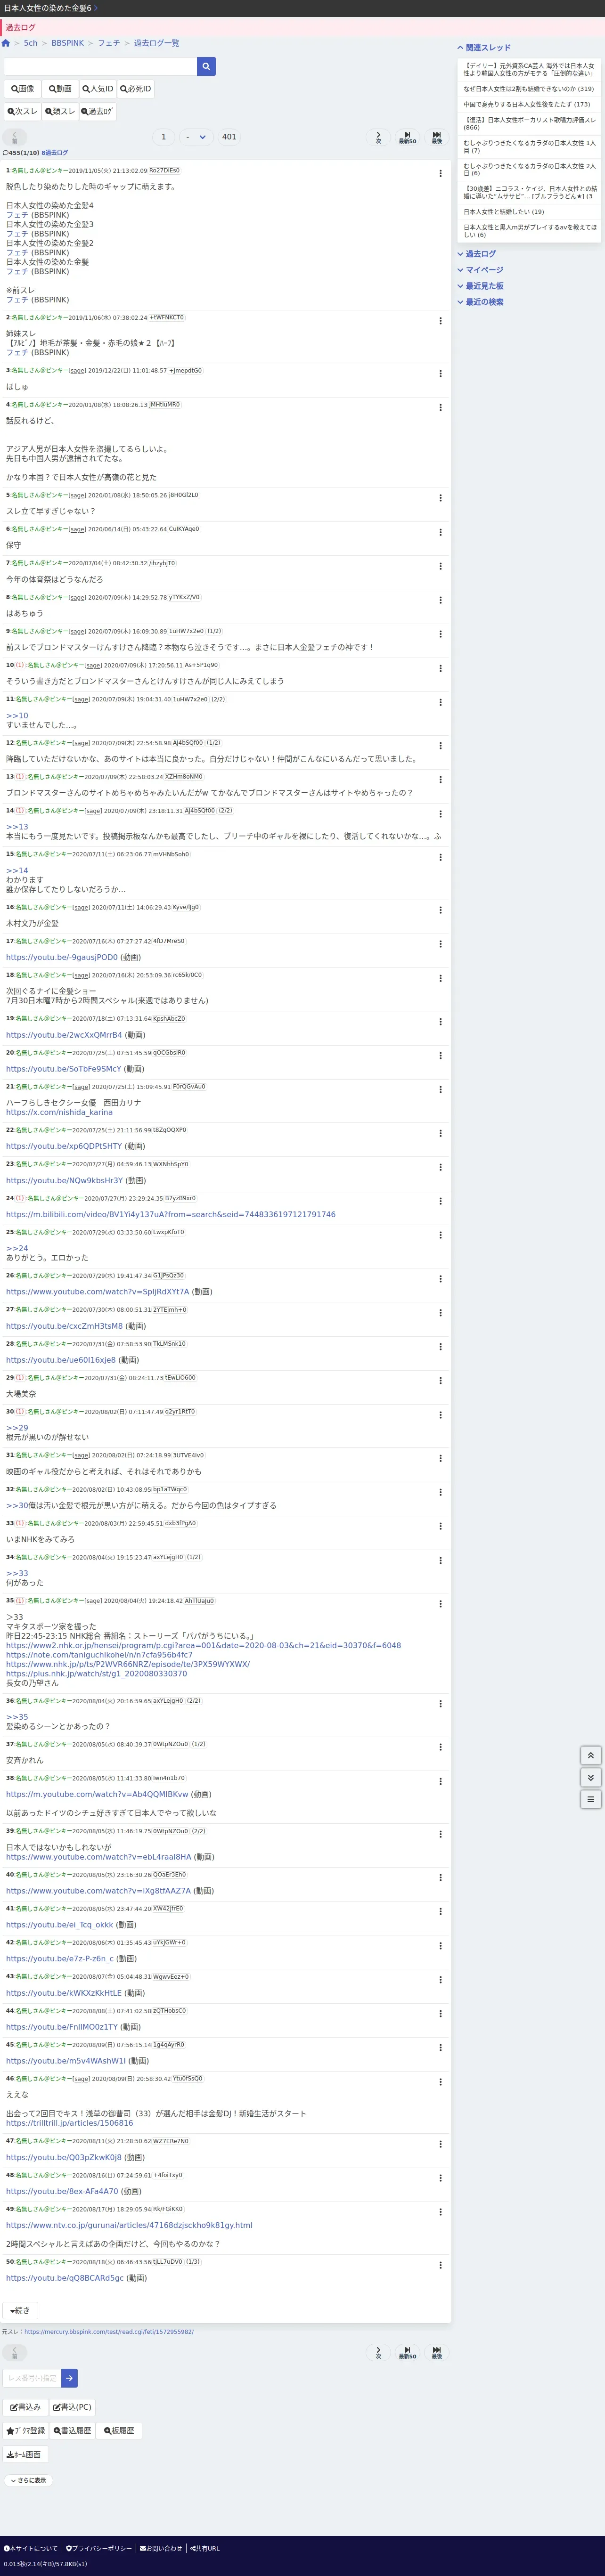
Task: Expand さらに表示 to show more
Action: [28, 2480]
